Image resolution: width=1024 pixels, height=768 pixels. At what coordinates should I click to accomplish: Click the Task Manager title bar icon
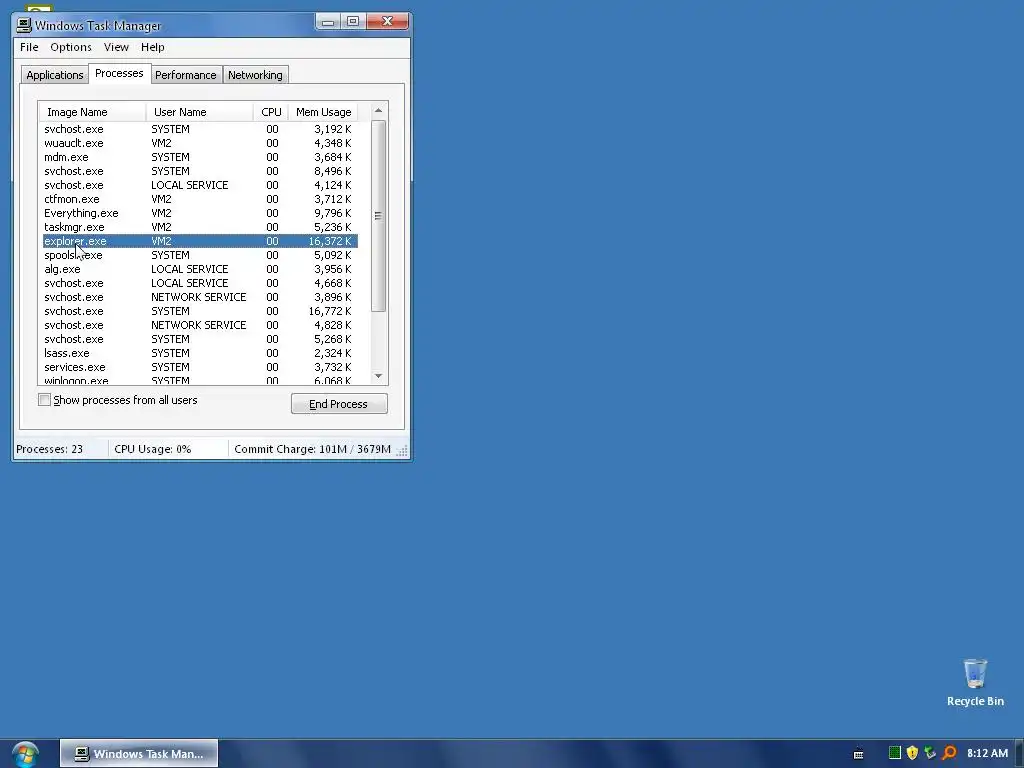[x=24, y=25]
